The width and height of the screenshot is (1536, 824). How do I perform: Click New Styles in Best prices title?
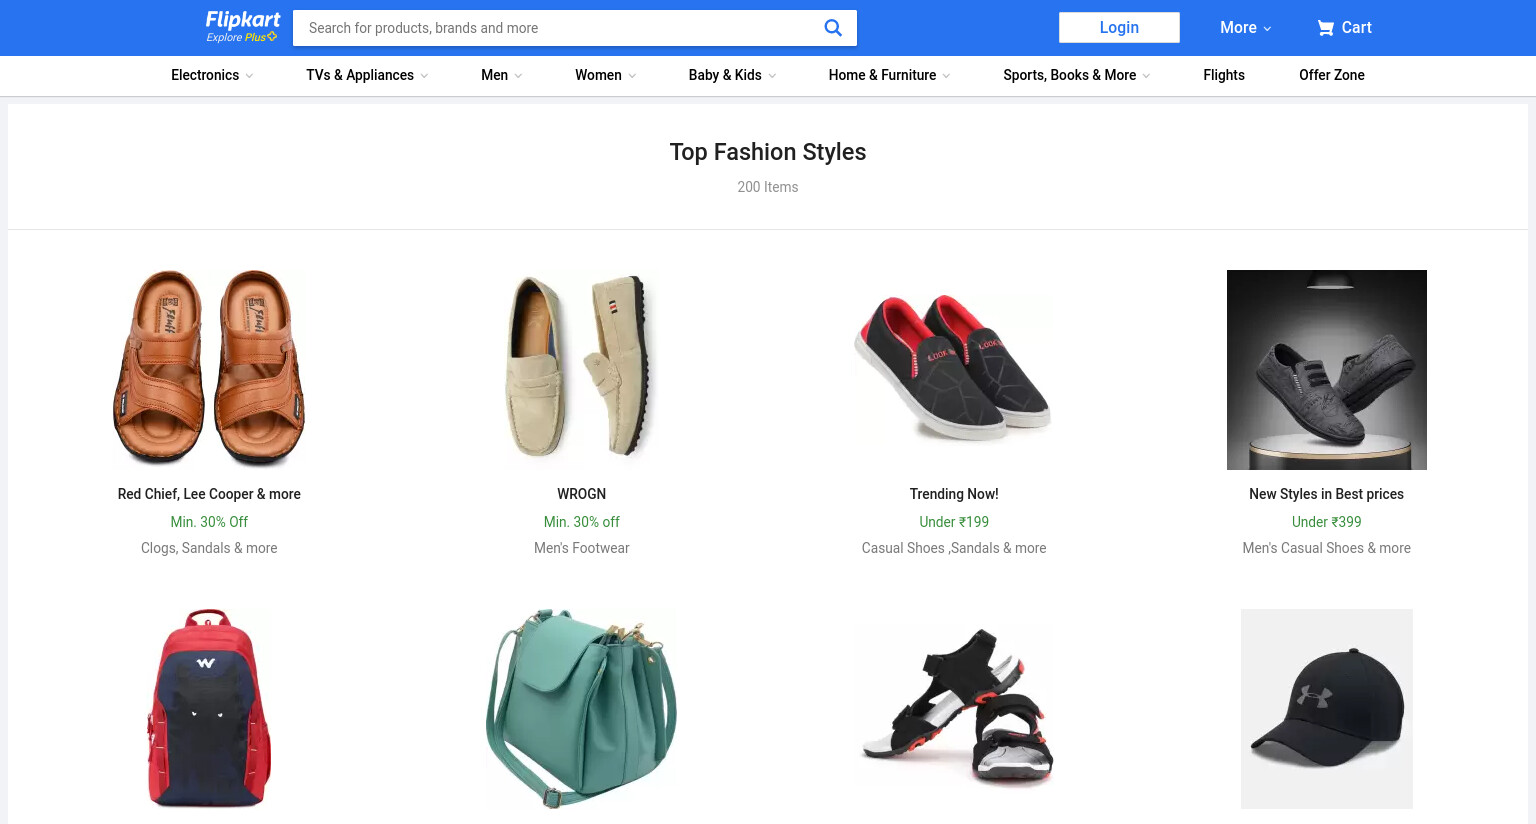(1327, 494)
